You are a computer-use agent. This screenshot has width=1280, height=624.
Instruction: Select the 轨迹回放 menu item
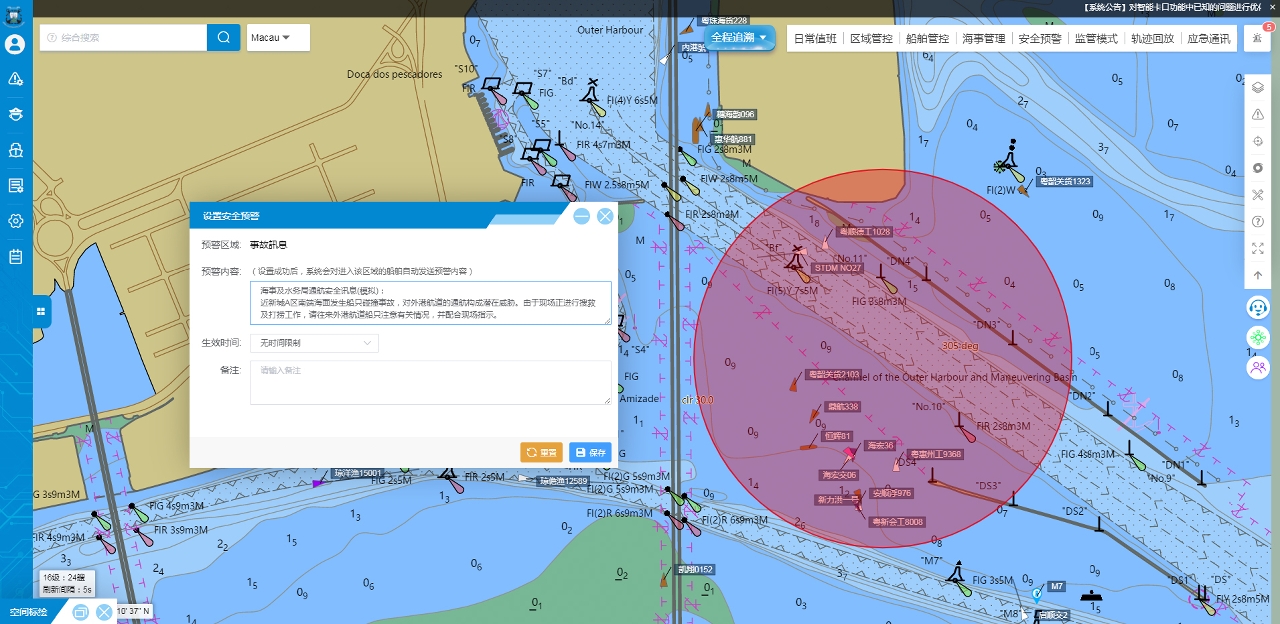[x=1152, y=39]
